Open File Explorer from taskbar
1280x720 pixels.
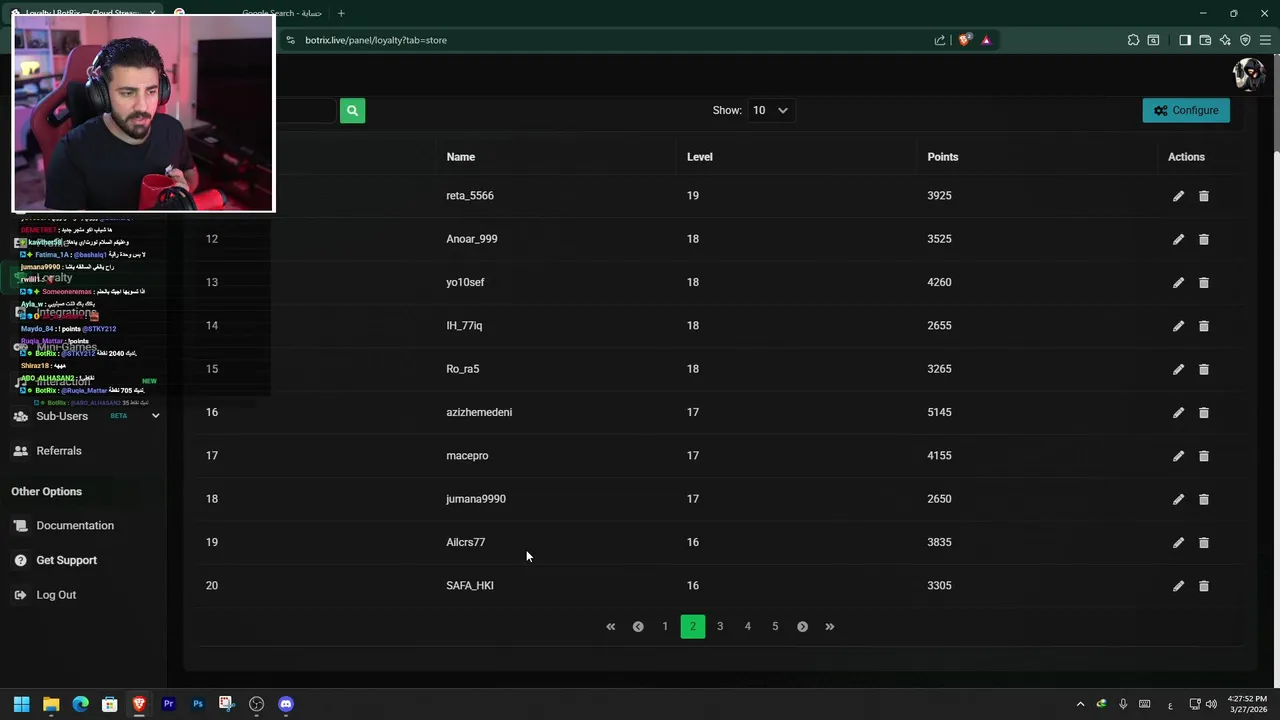tap(51, 704)
